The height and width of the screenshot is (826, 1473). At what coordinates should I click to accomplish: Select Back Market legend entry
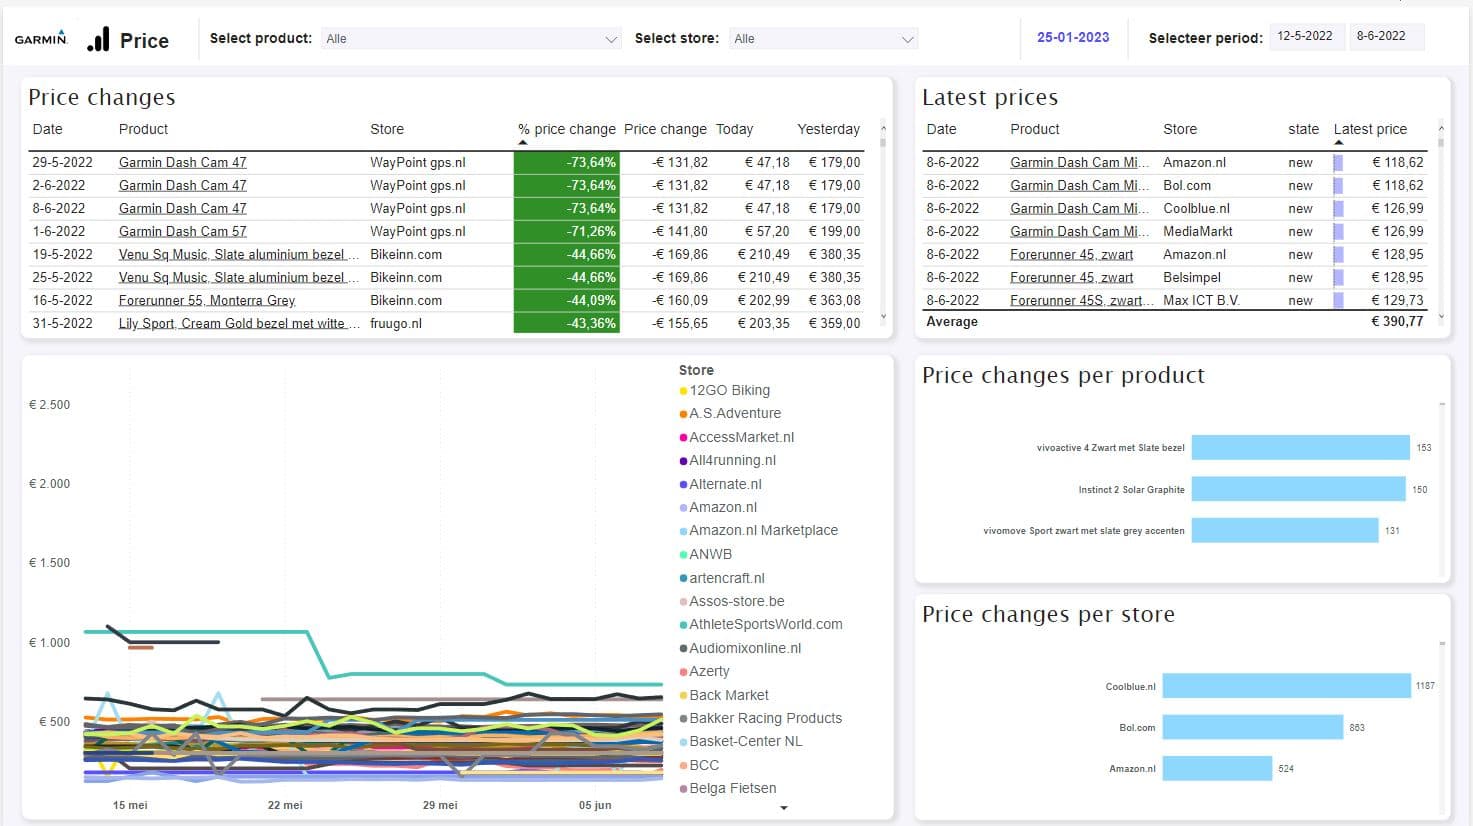(724, 695)
